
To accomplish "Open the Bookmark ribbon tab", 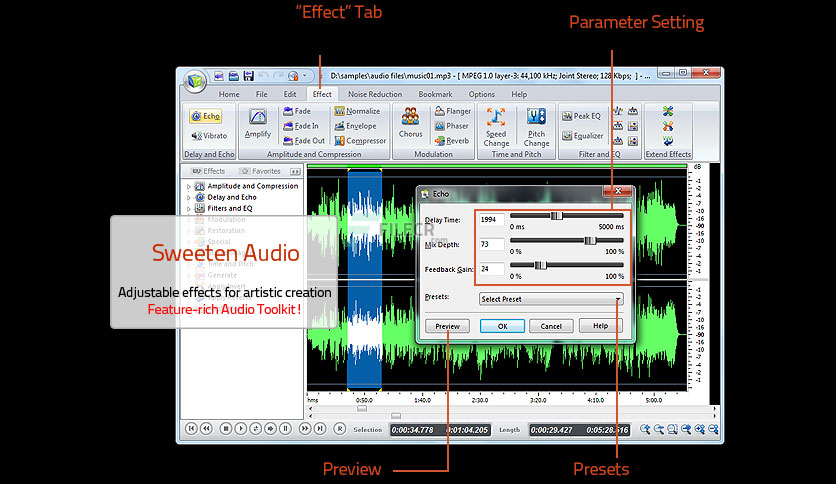I will 435,94.
